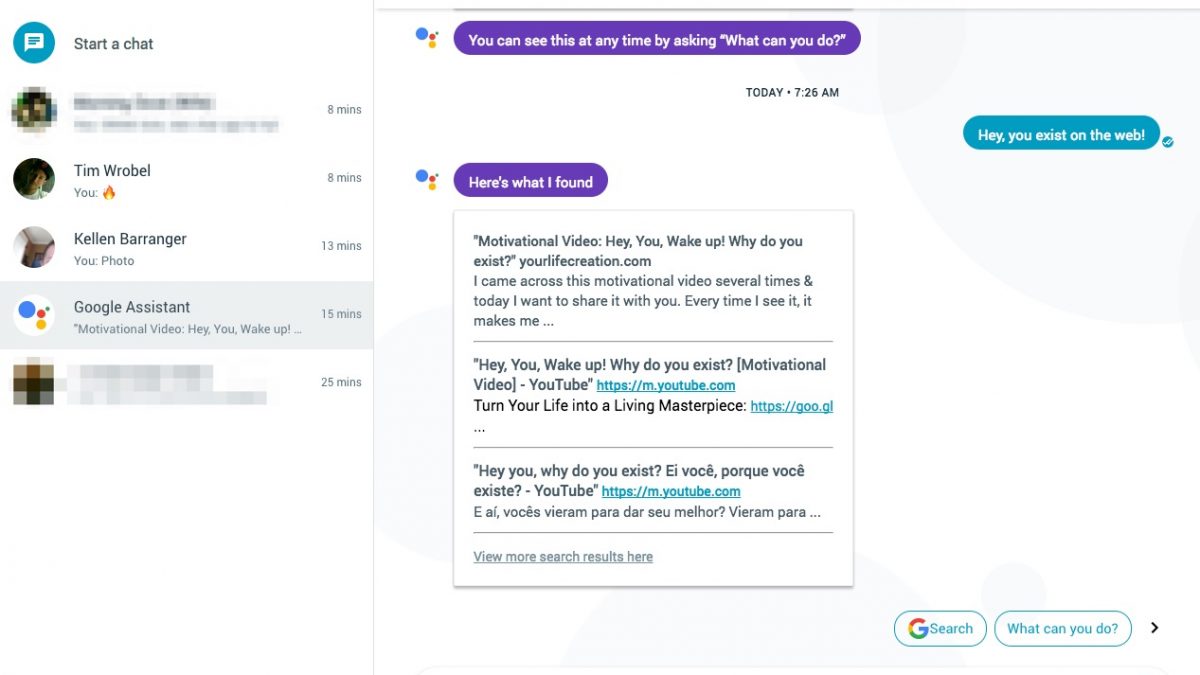This screenshot has width=1200, height=675.
Task: Open m.youtube.com link in third result
Action: click(671, 491)
